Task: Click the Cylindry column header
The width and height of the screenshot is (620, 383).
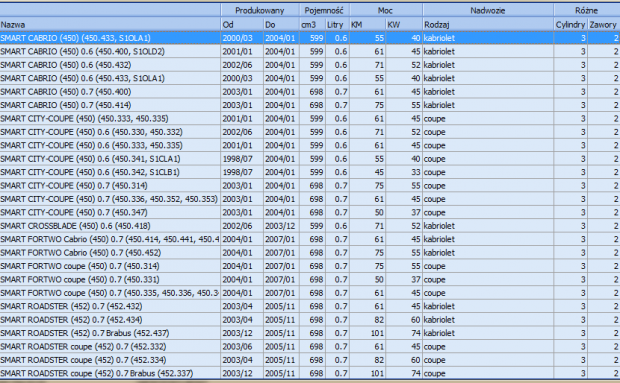Action: pyautogui.click(x=571, y=25)
